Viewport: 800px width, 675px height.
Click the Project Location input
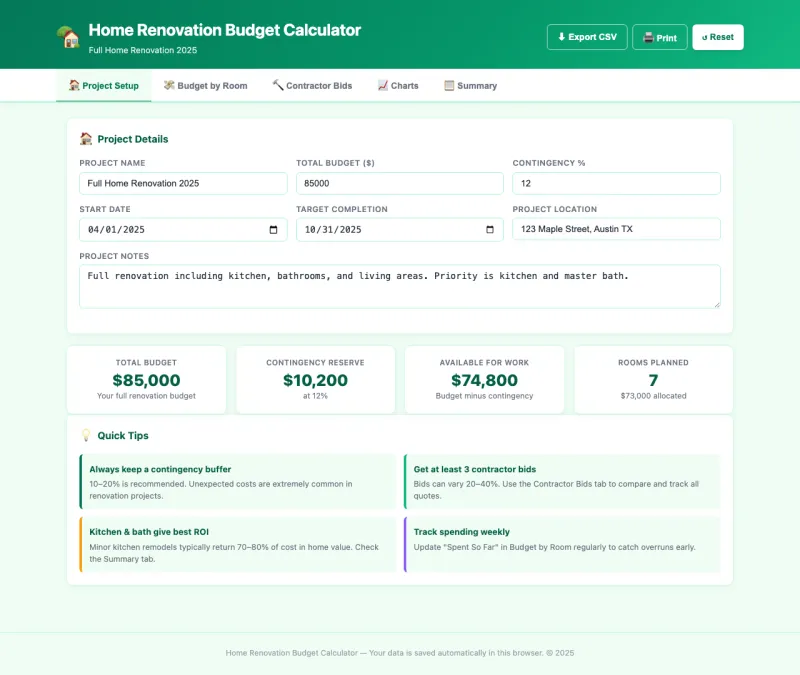tap(616, 229)
